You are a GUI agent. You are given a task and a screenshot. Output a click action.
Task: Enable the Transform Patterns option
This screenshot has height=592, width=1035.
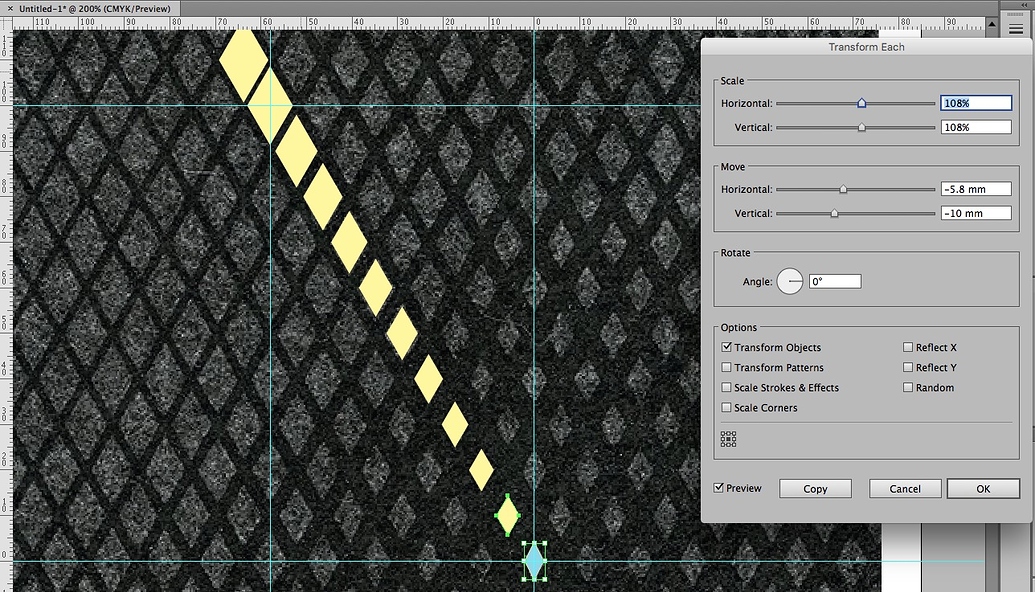pos(726,367)
